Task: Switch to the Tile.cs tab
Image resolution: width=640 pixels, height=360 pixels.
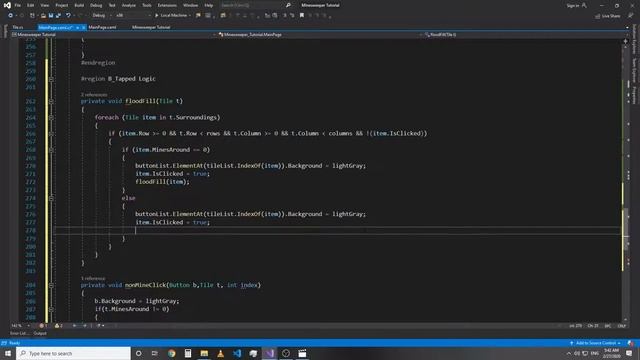Action: (x=18, y=27)
